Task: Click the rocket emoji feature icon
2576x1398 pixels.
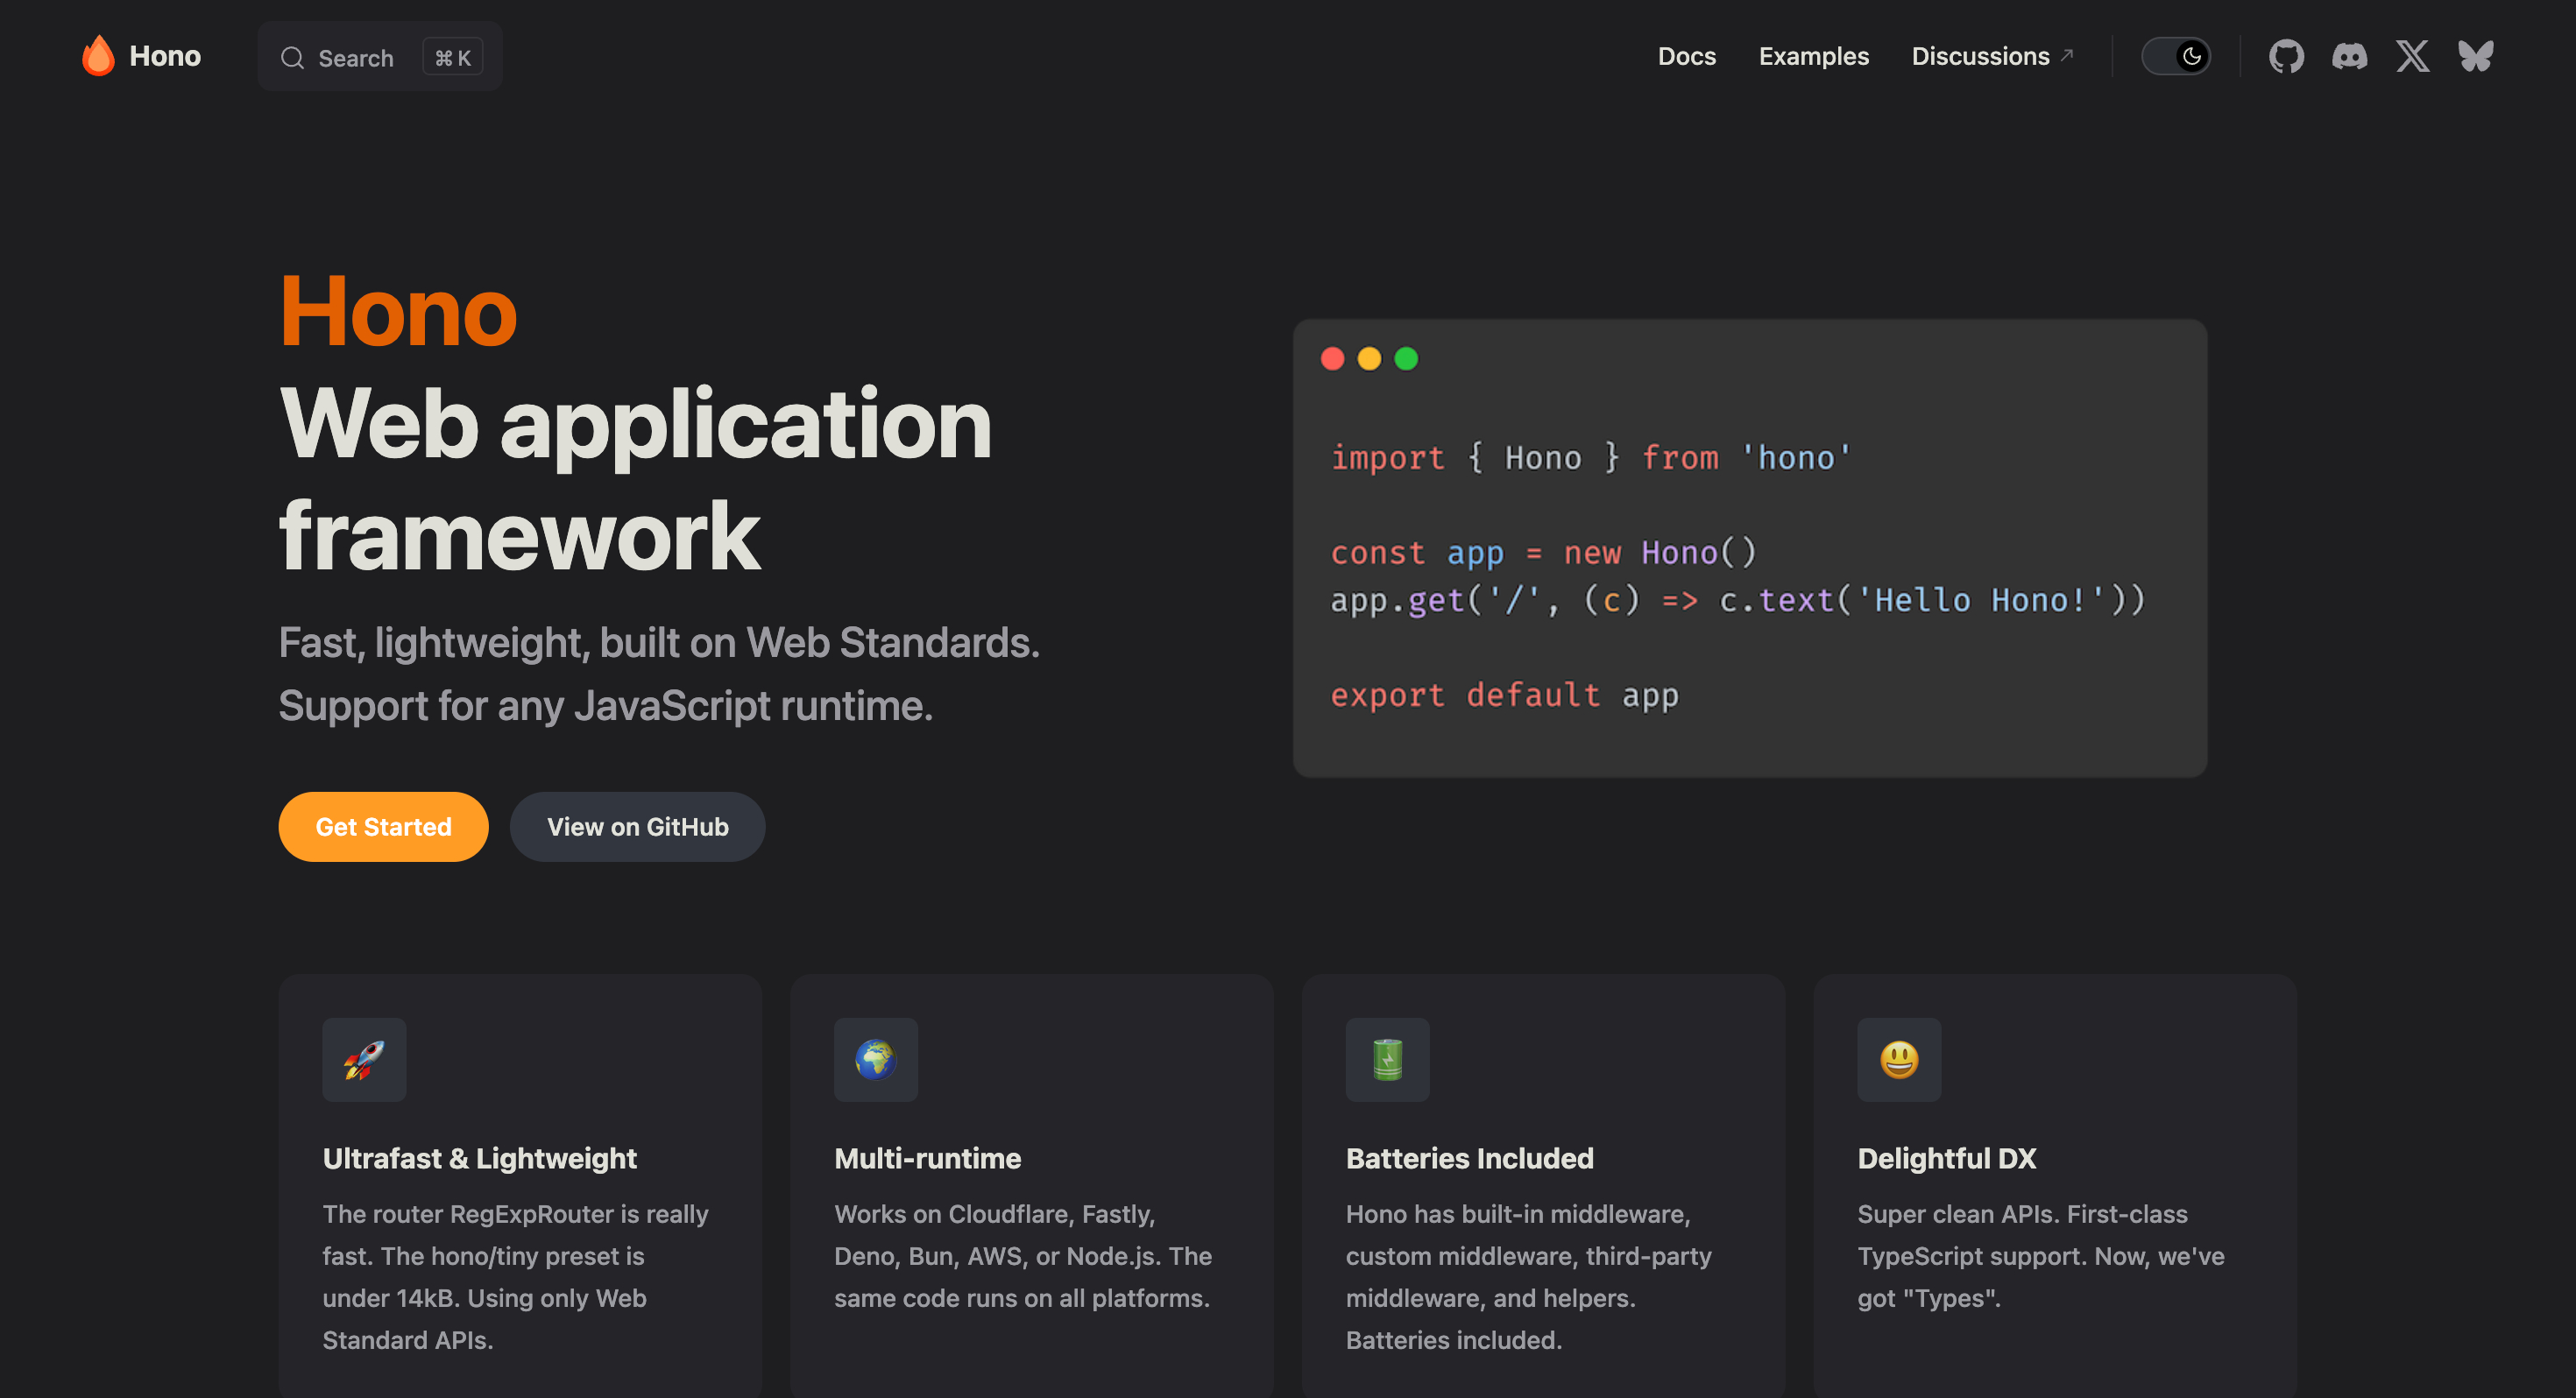Action: (364, 1059)
